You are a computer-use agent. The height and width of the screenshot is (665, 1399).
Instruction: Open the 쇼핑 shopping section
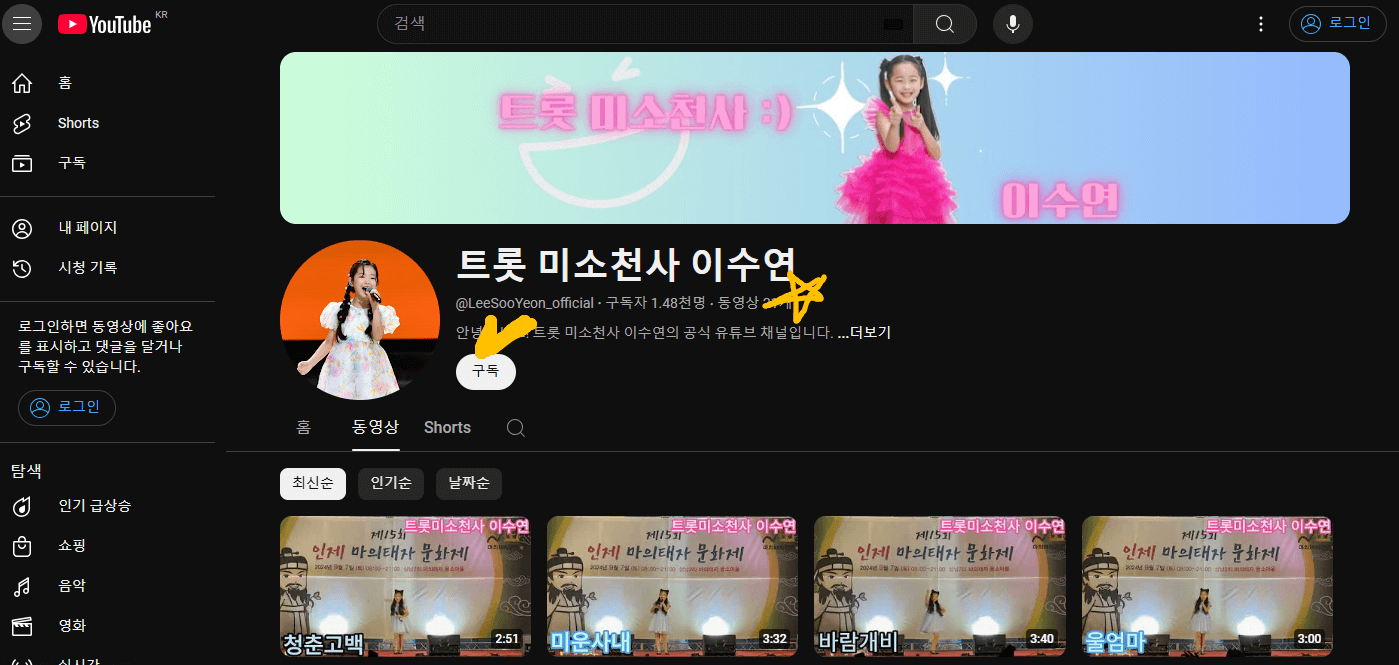(73, 546)
